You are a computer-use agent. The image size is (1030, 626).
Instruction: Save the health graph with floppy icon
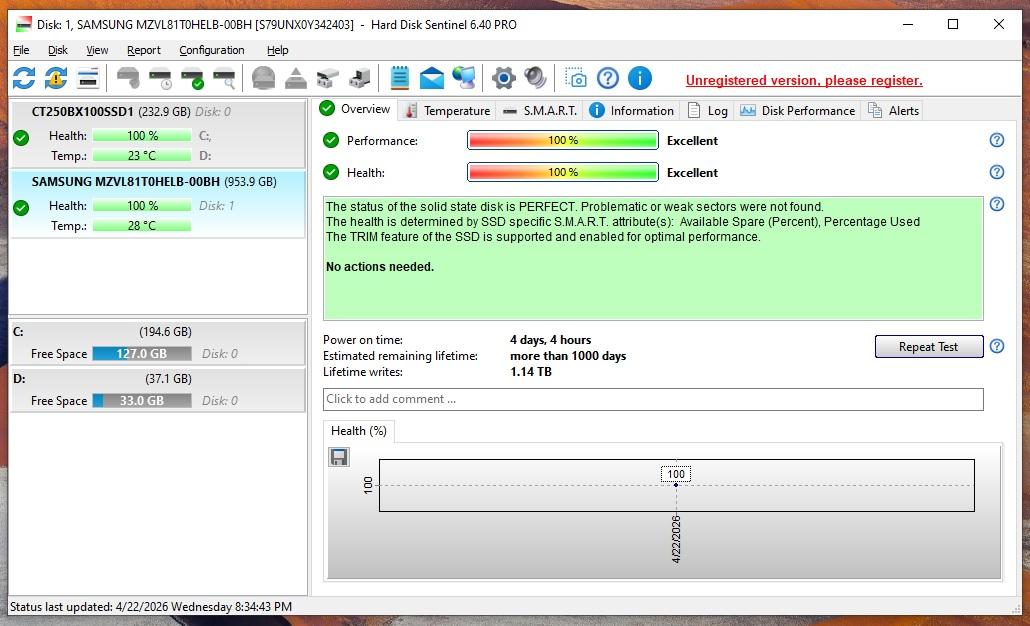point(339,457)
